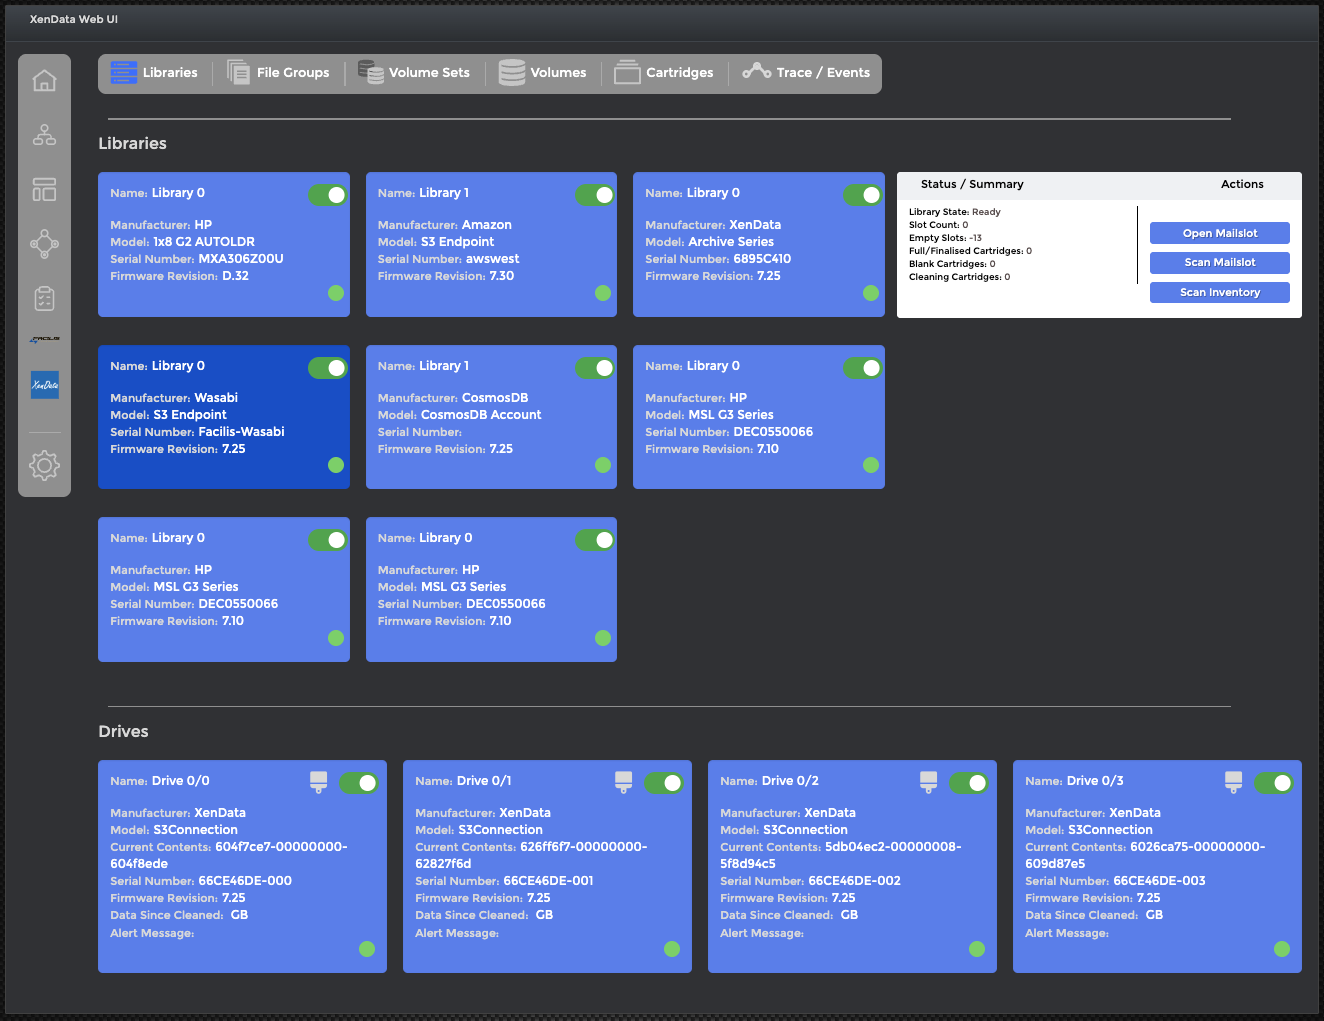Click the drive icon on Drive 0/0
The height and width of the screenshot is (1021, 1324).
click(319, 782)
